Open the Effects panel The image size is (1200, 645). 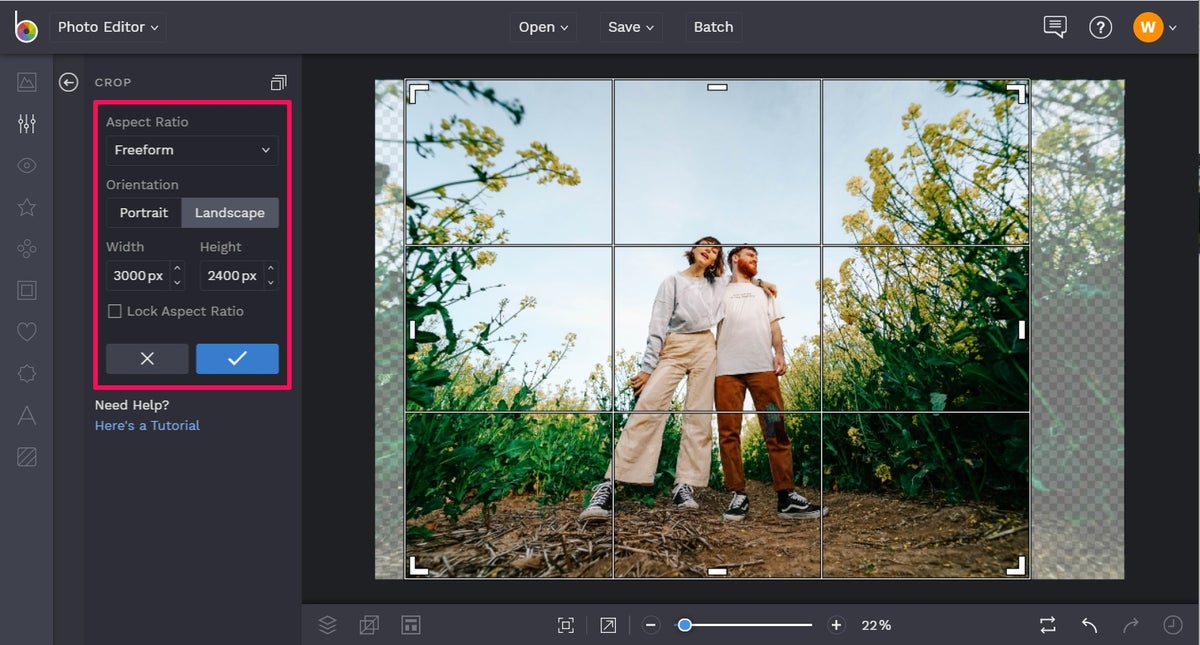tap(26, 207)
